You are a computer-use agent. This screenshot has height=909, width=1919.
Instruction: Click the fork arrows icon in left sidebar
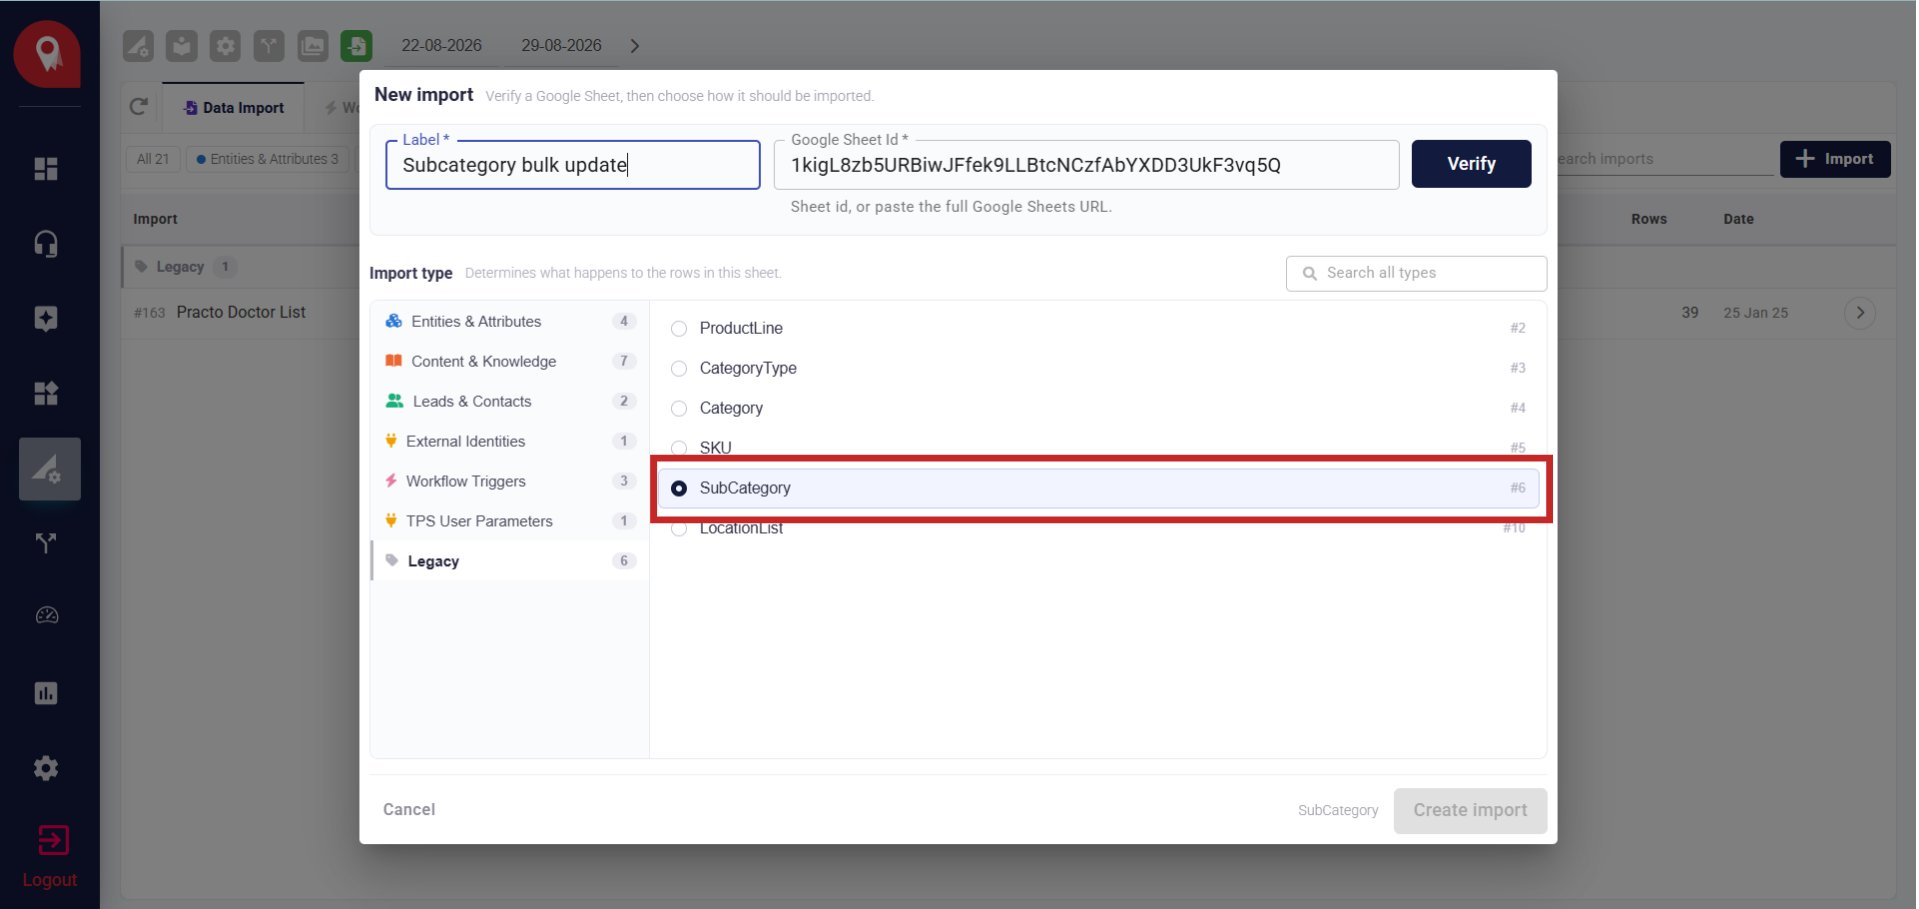(46, 543)
